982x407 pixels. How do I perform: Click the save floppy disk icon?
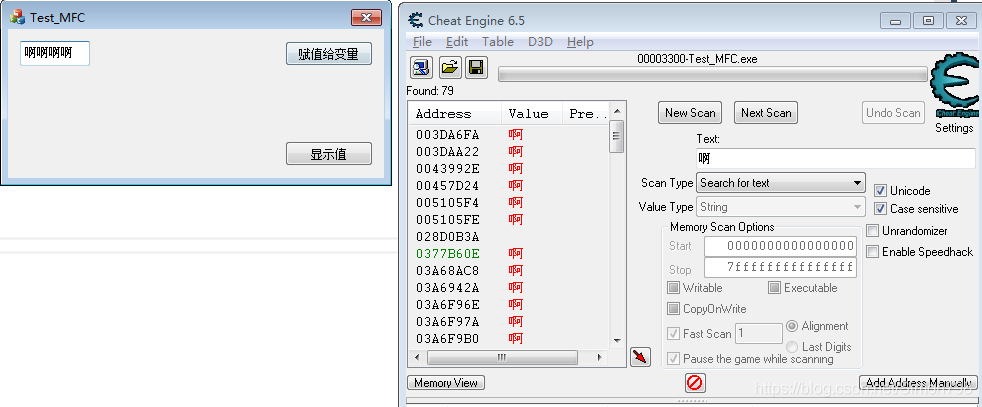[476, 67]
